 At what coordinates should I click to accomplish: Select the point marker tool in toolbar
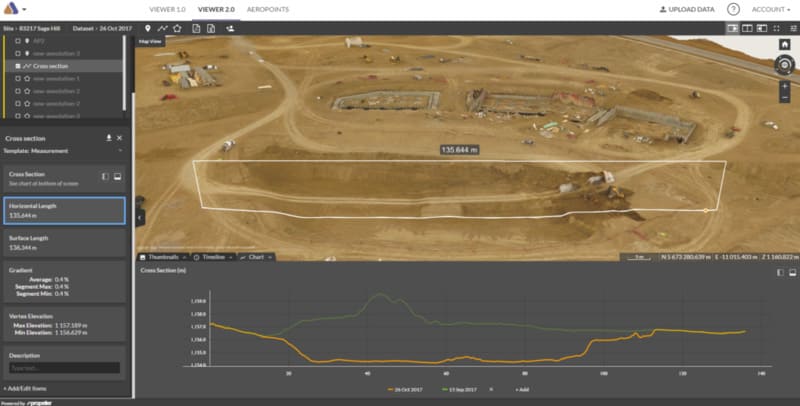pos(149,28)
